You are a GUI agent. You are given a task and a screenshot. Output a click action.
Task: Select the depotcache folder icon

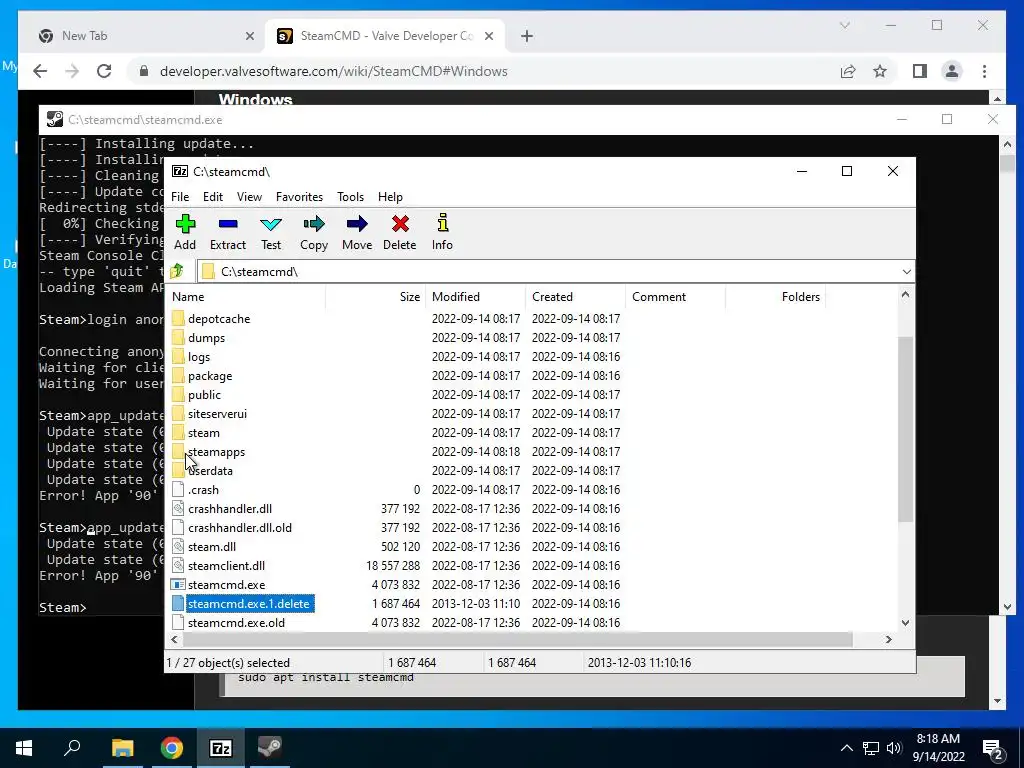click(178, 319)
